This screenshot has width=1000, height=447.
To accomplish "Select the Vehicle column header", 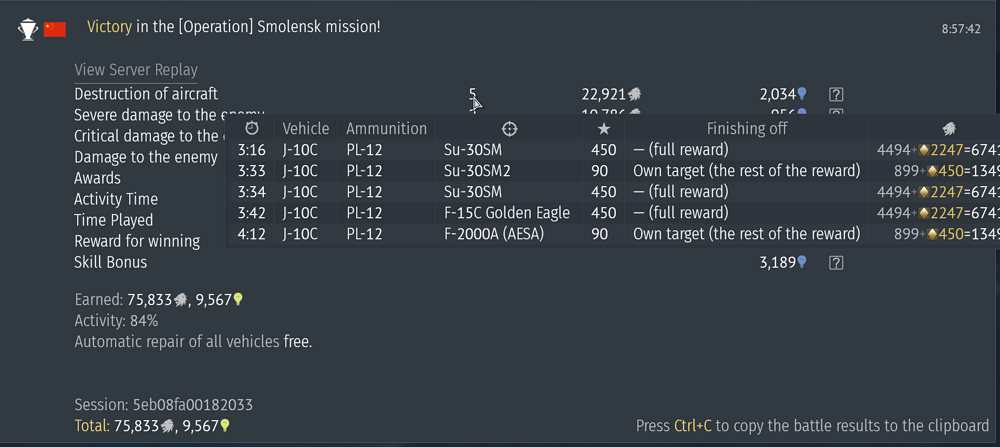I will (305, 128).
